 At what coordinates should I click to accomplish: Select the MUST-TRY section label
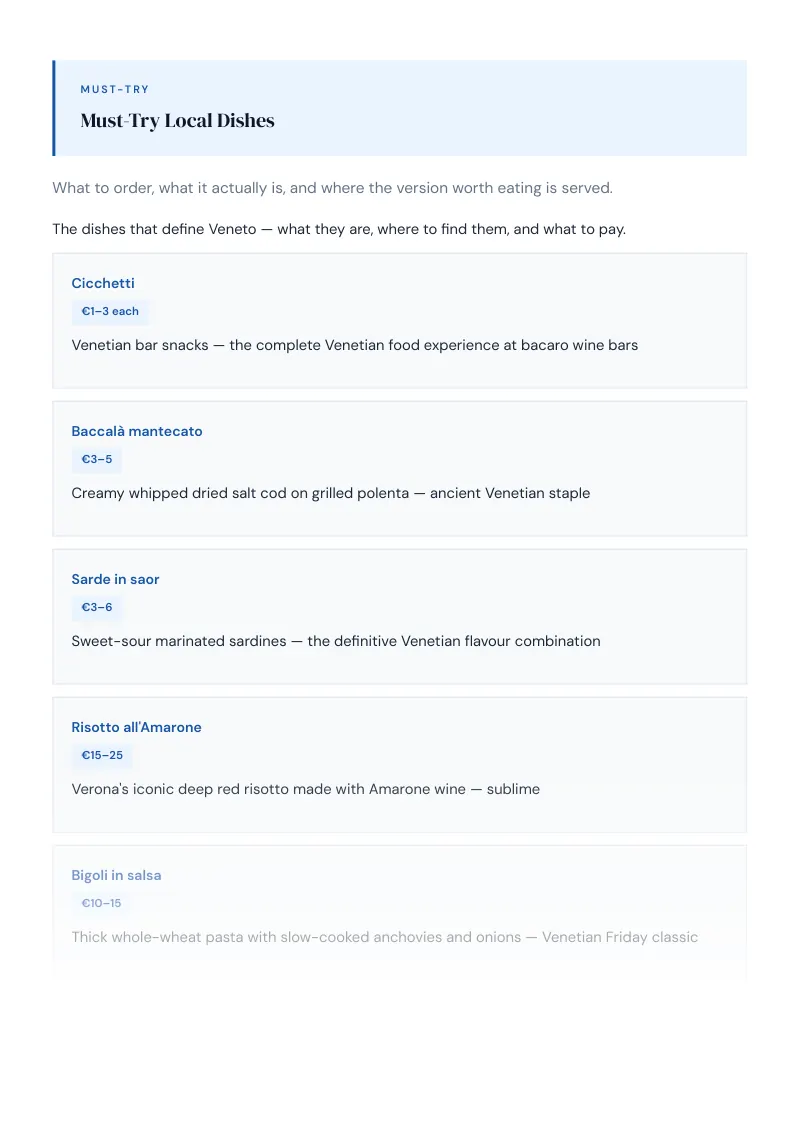115,90
